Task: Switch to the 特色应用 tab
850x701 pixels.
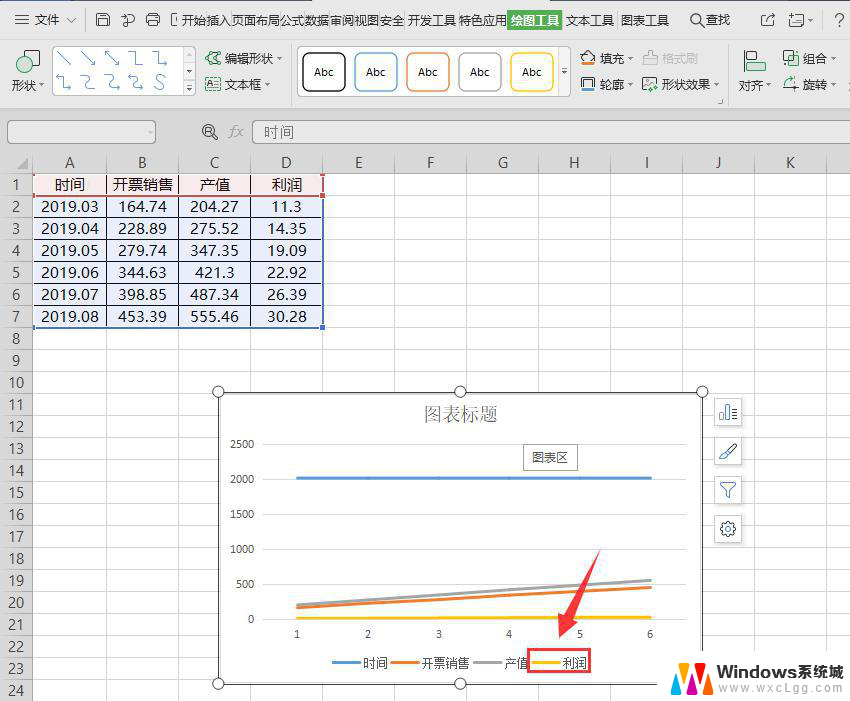Action: tap(482, 21)
